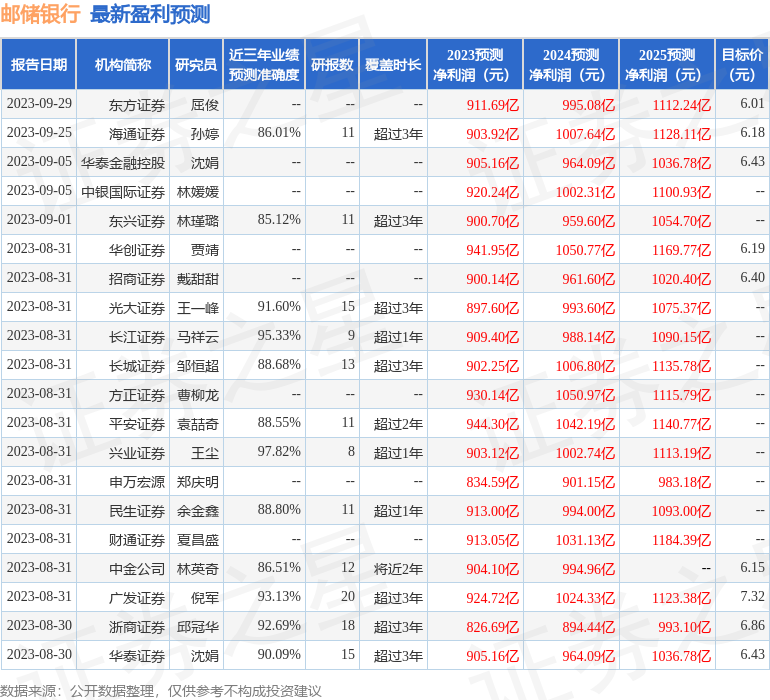Click accuracy value 97.82%
770x700 pixels.
point(279,451)
